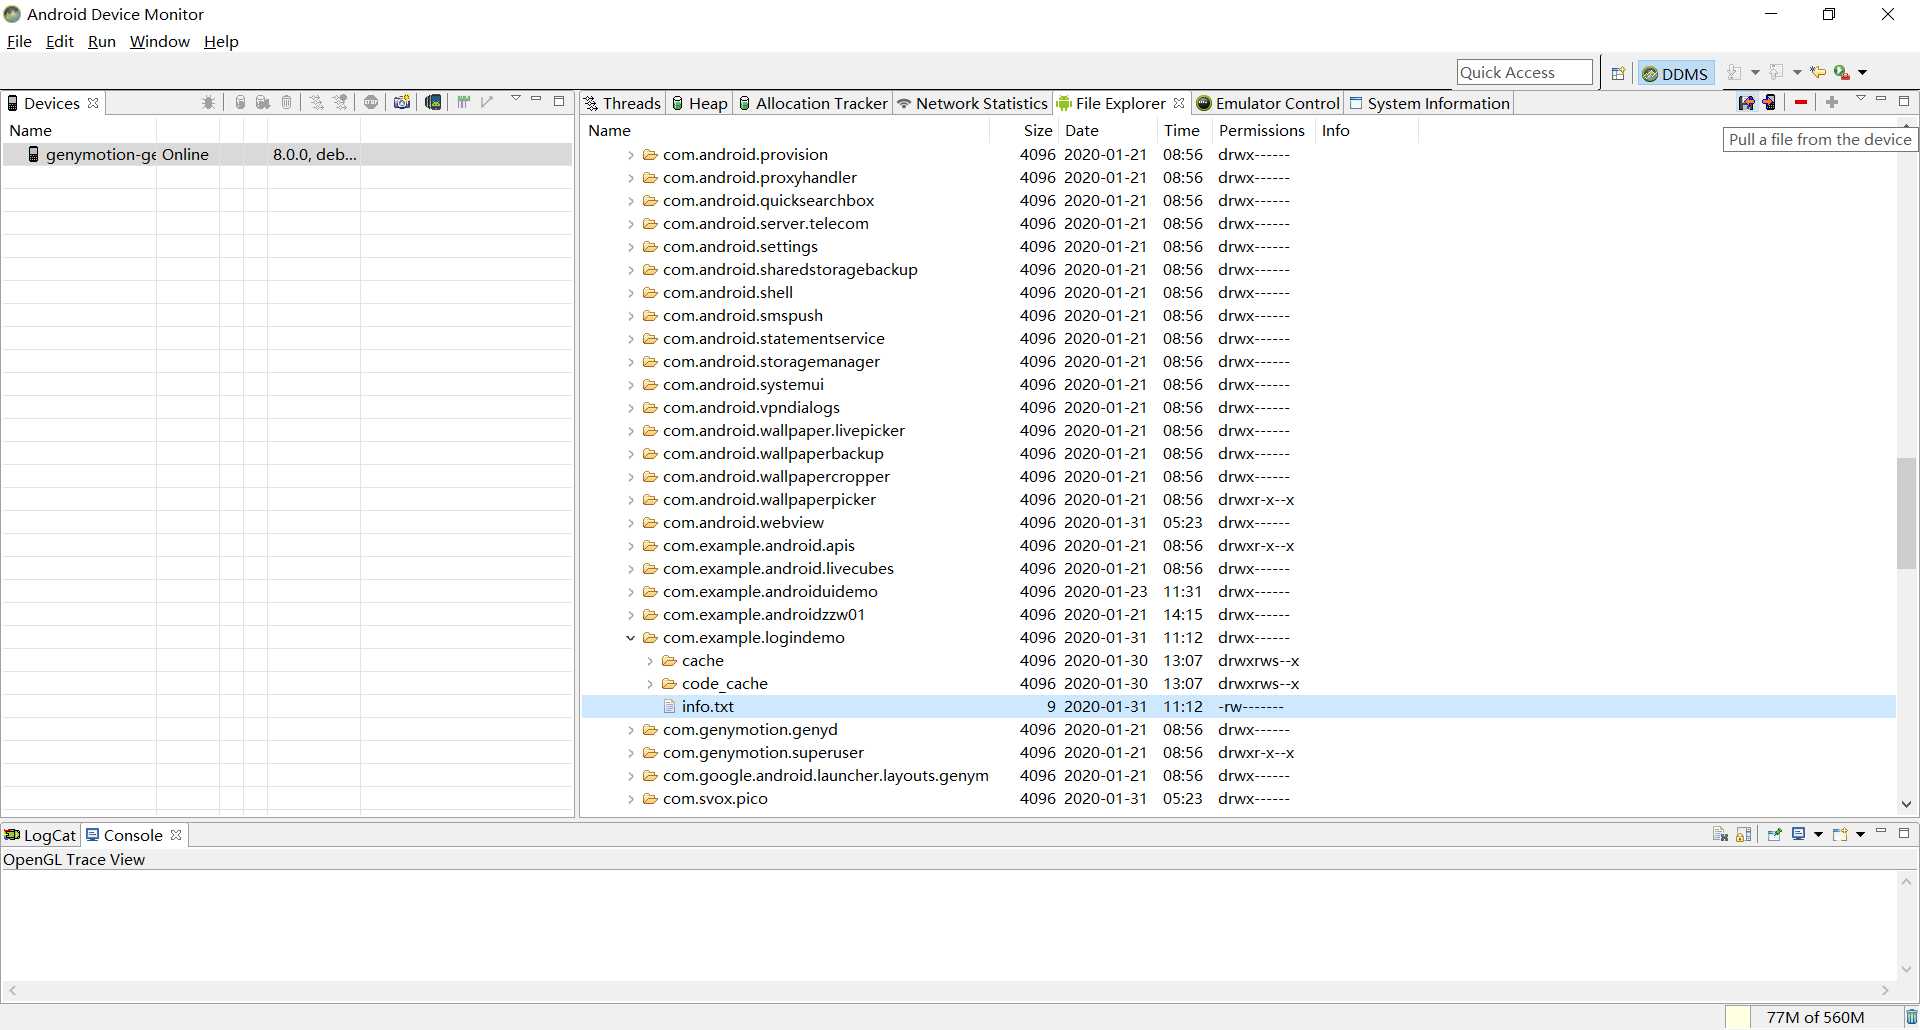This screenshot has height=1030, width=1920.
Task: Close the Devices view tab
Action: [x=93, y=103]
